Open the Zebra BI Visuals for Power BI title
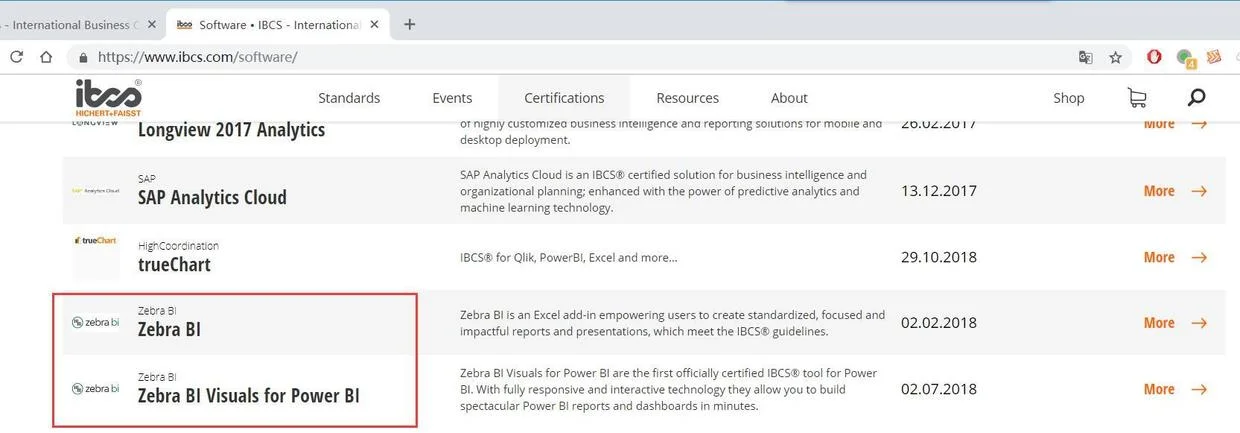The height and width of the screenshot is (433, 1240). pos(248,395)
